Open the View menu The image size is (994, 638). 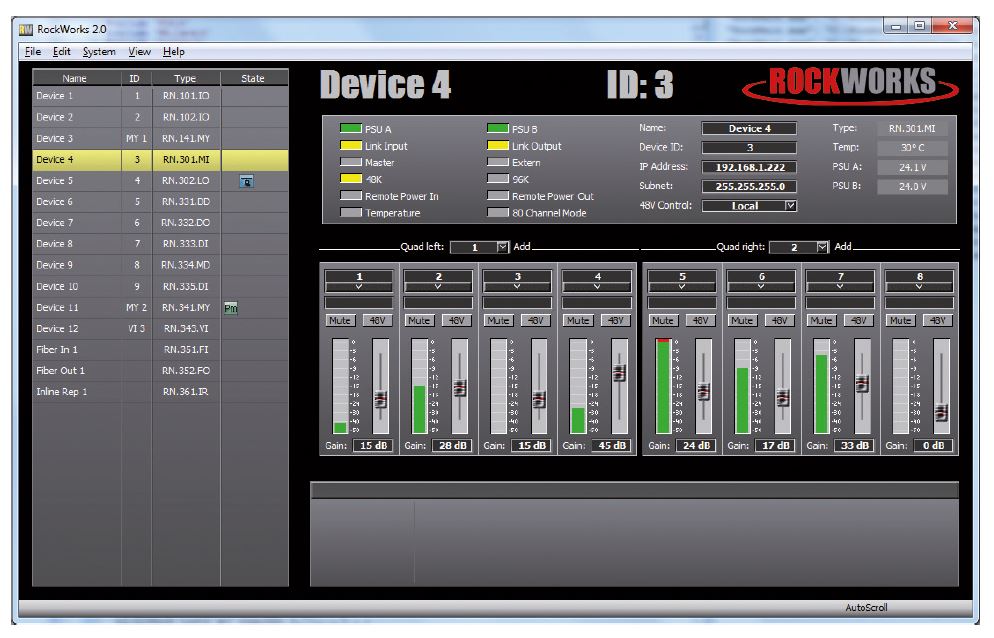140,52
